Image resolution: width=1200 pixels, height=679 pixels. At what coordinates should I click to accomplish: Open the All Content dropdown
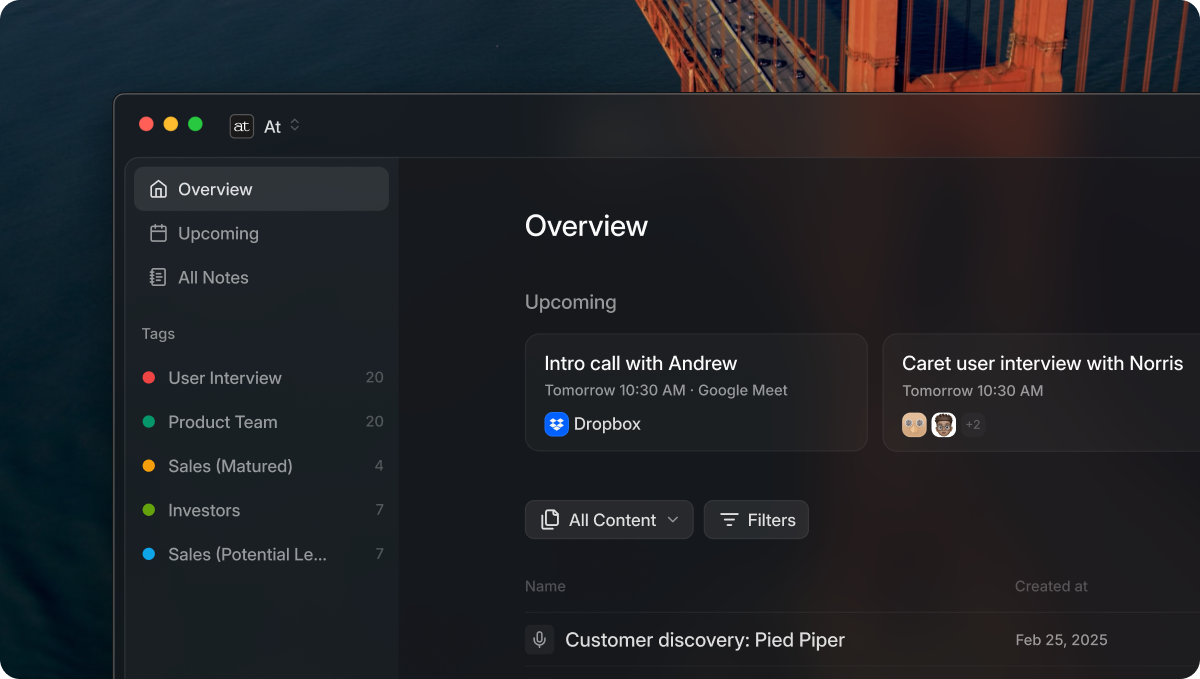point(609,519)
